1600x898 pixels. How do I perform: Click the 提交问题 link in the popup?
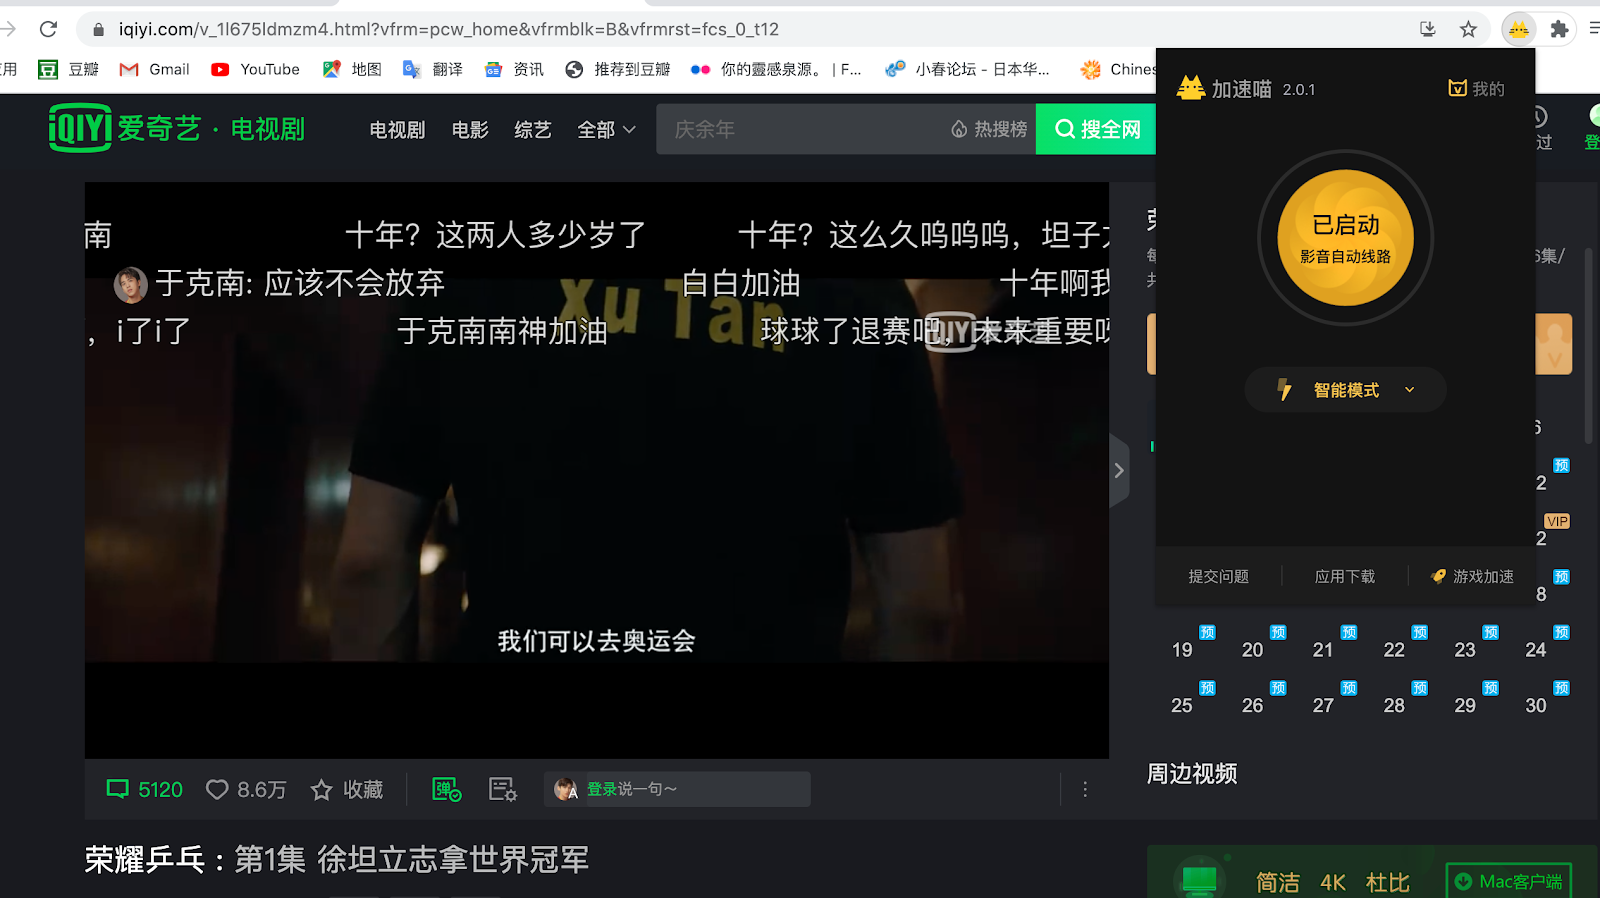1218,577
